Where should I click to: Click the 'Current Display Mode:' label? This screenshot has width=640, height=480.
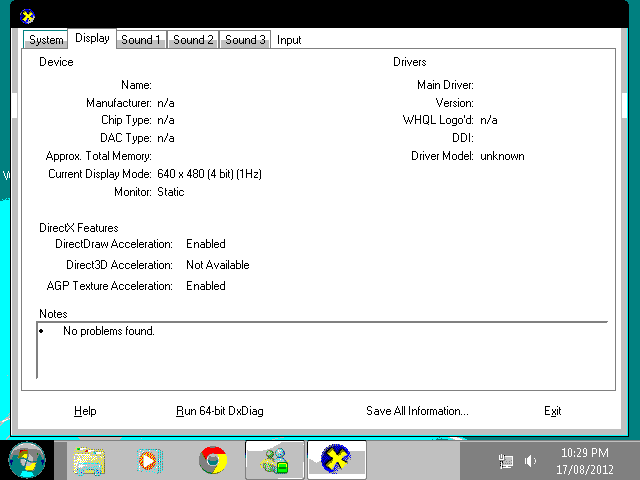click(x=100, y=174)
